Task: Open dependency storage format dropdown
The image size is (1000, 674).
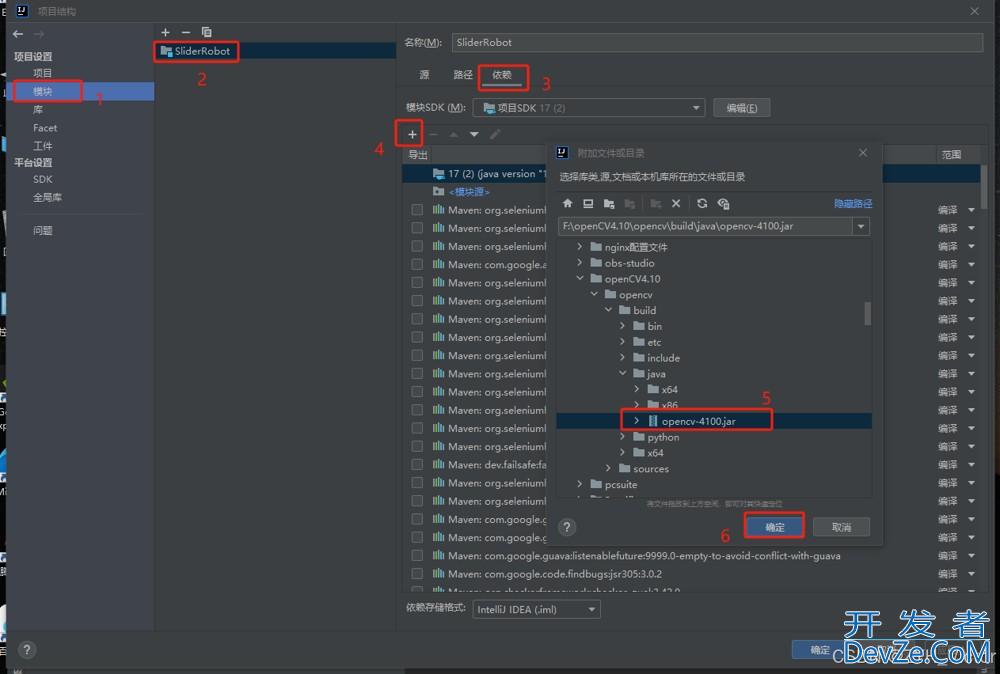Action: (x=536, y=610)
